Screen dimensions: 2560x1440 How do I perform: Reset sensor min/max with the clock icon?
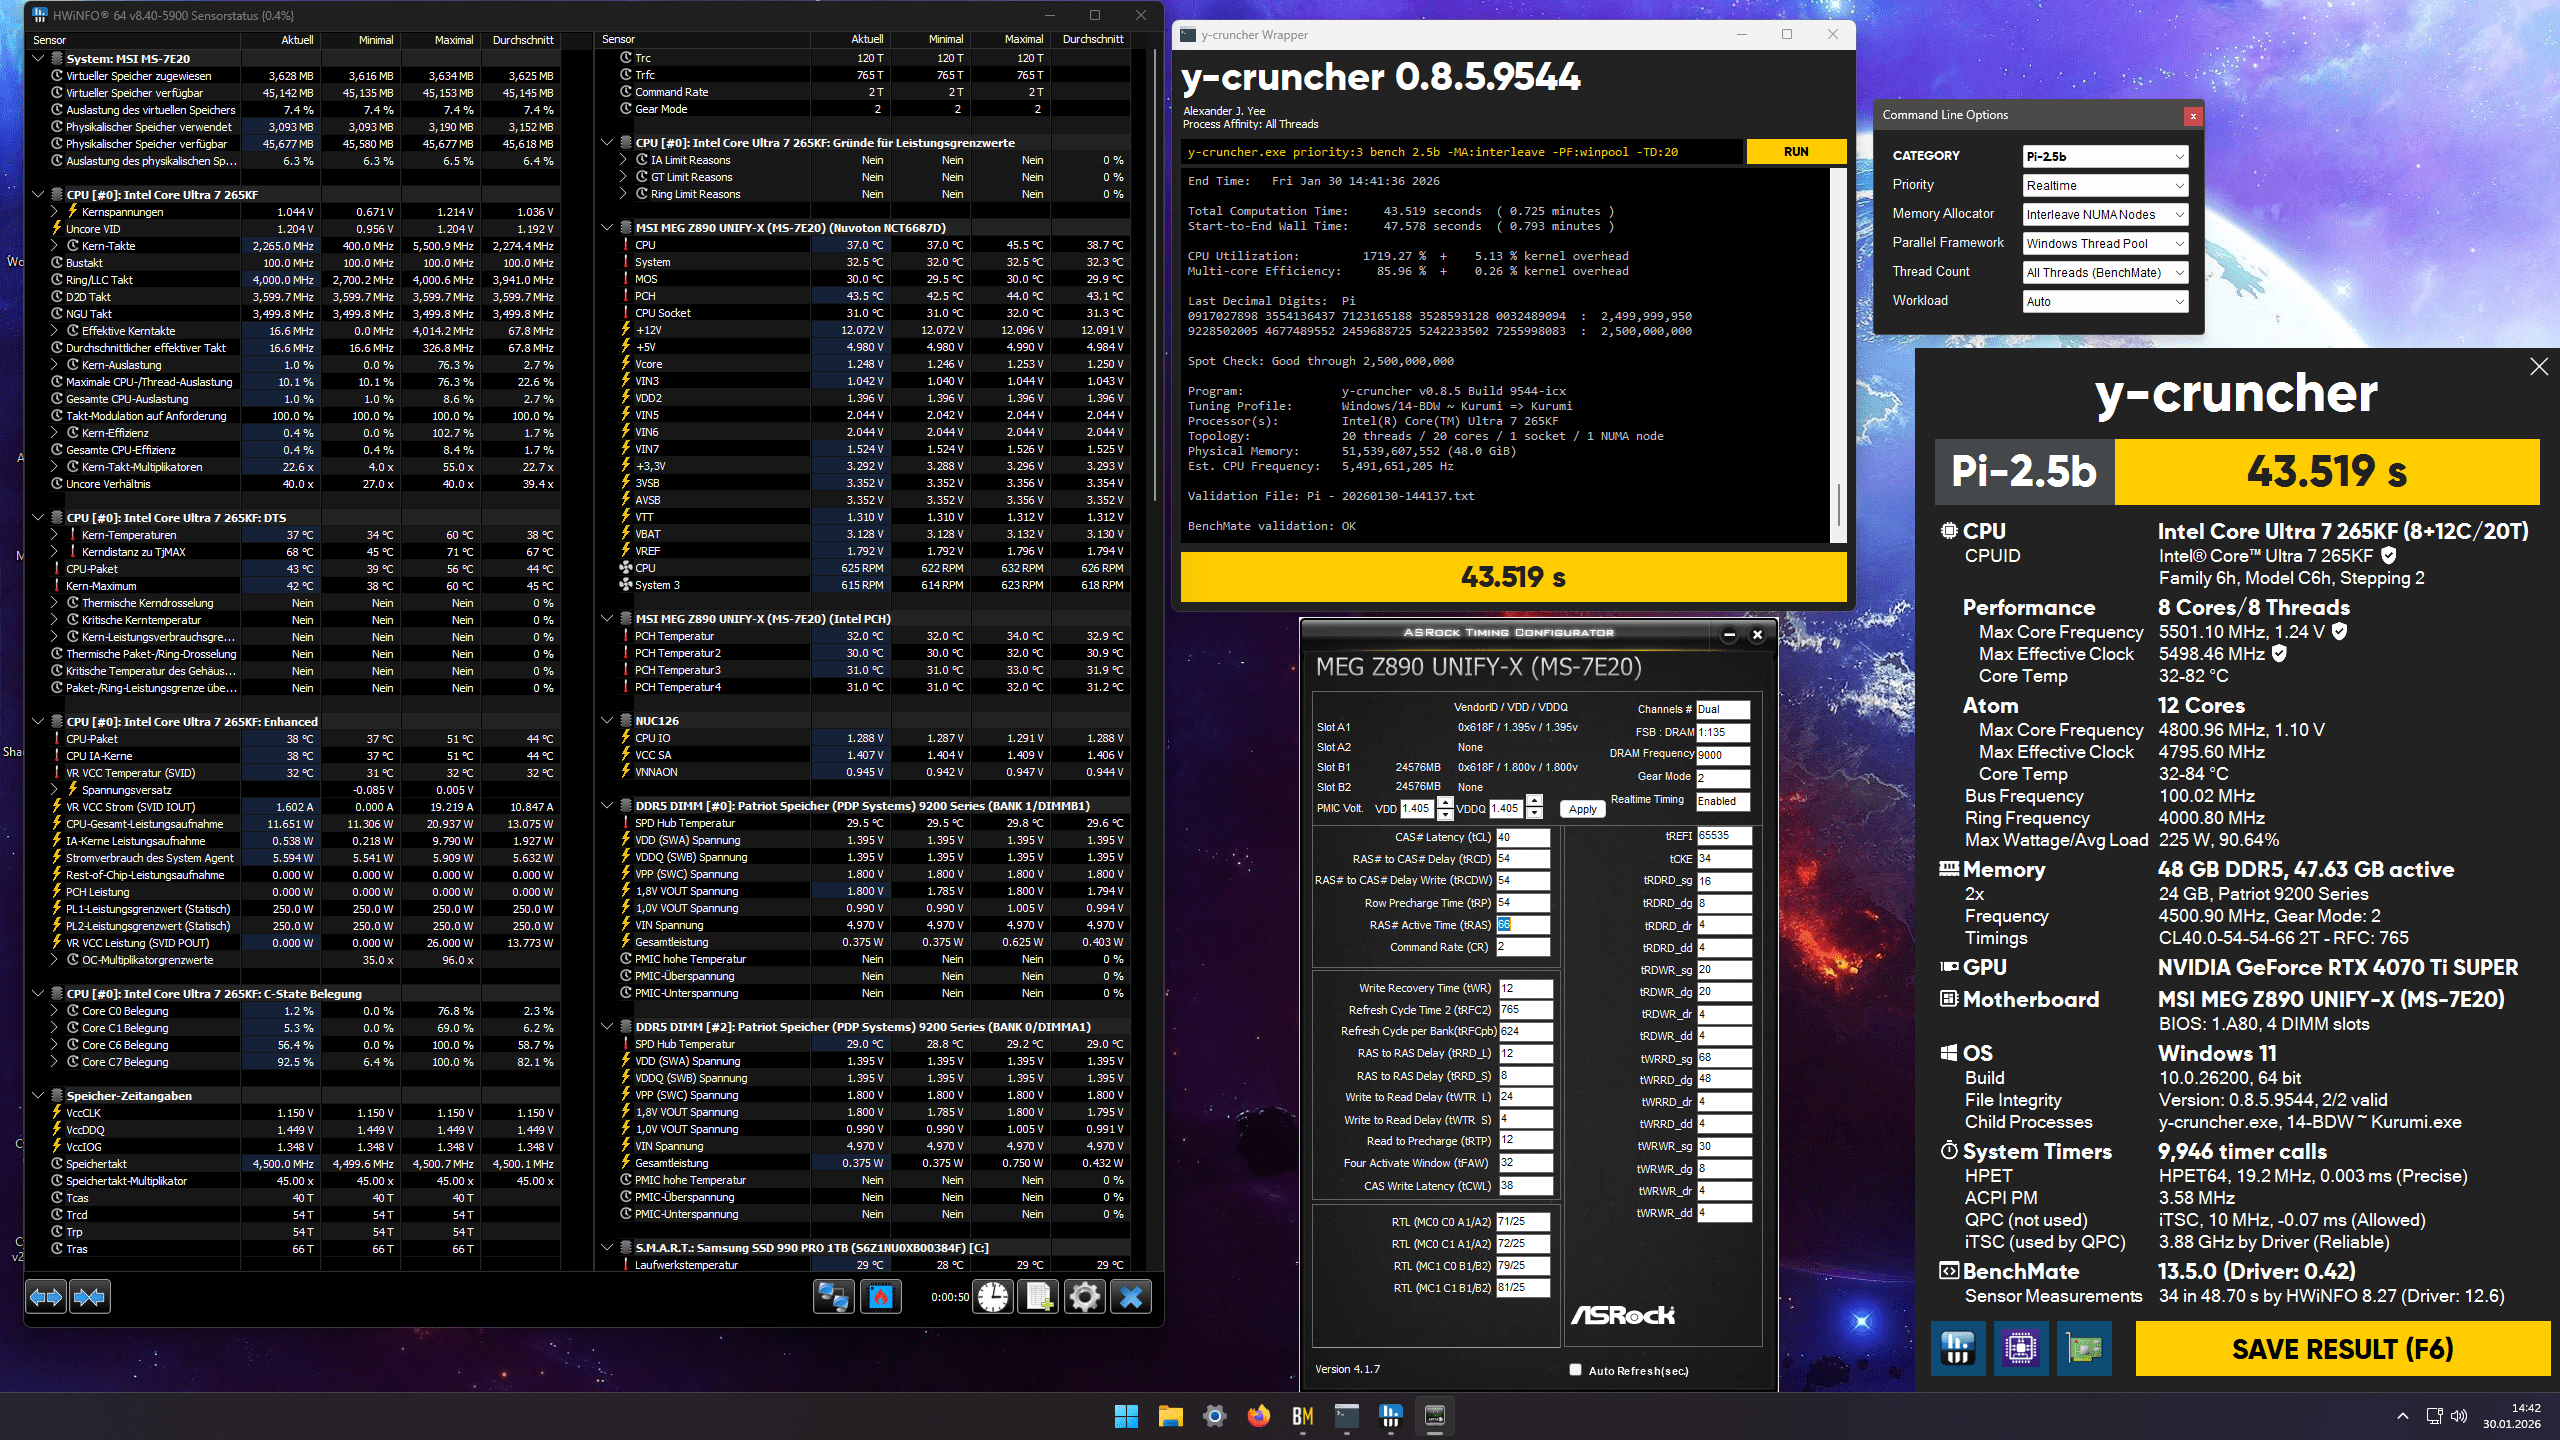click(x=993, y=1297)
